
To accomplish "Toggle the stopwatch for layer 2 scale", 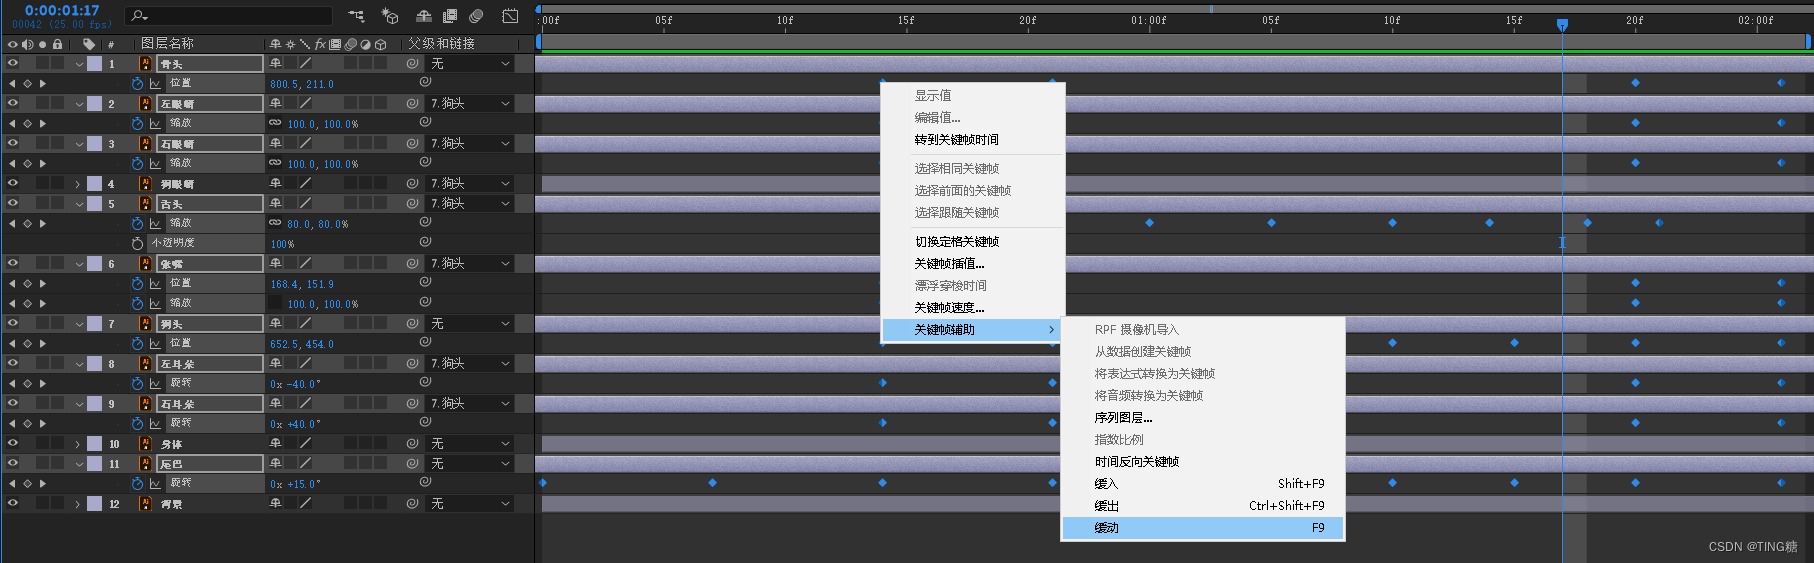I will click(137, 124).
